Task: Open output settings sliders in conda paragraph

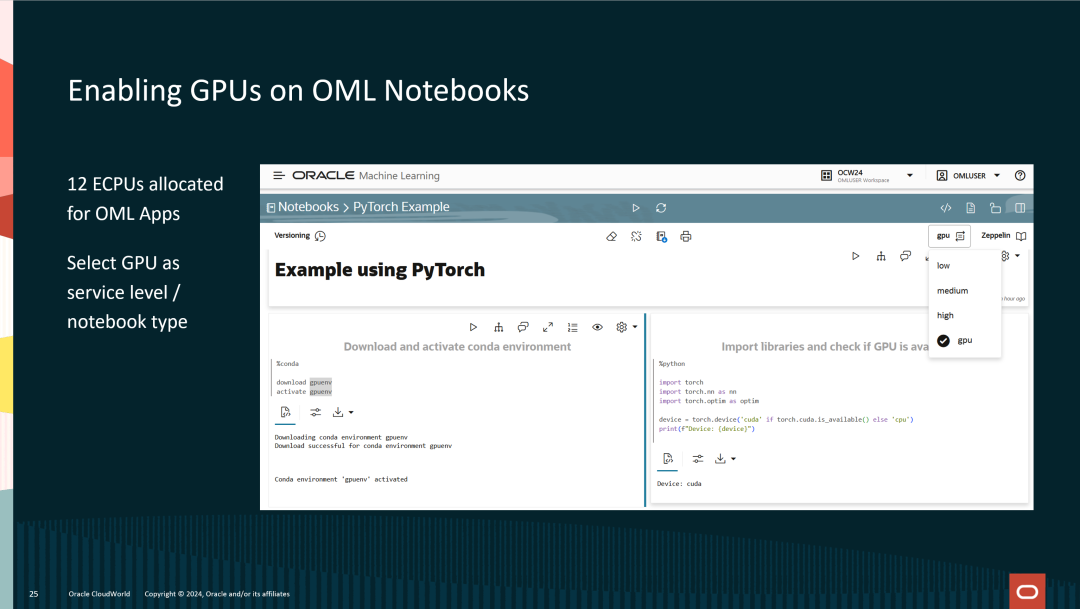Action: point(315,413)
